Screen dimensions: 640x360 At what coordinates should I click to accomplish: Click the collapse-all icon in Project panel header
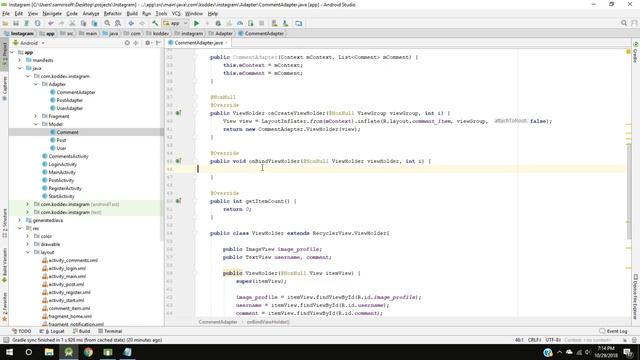[136, 43]
